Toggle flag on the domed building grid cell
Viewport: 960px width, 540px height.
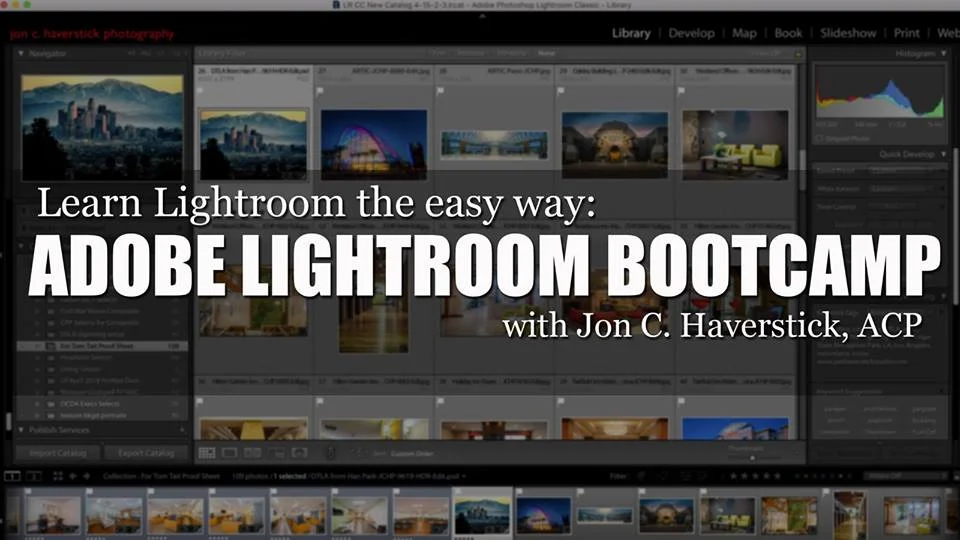[x=561, y=91]
